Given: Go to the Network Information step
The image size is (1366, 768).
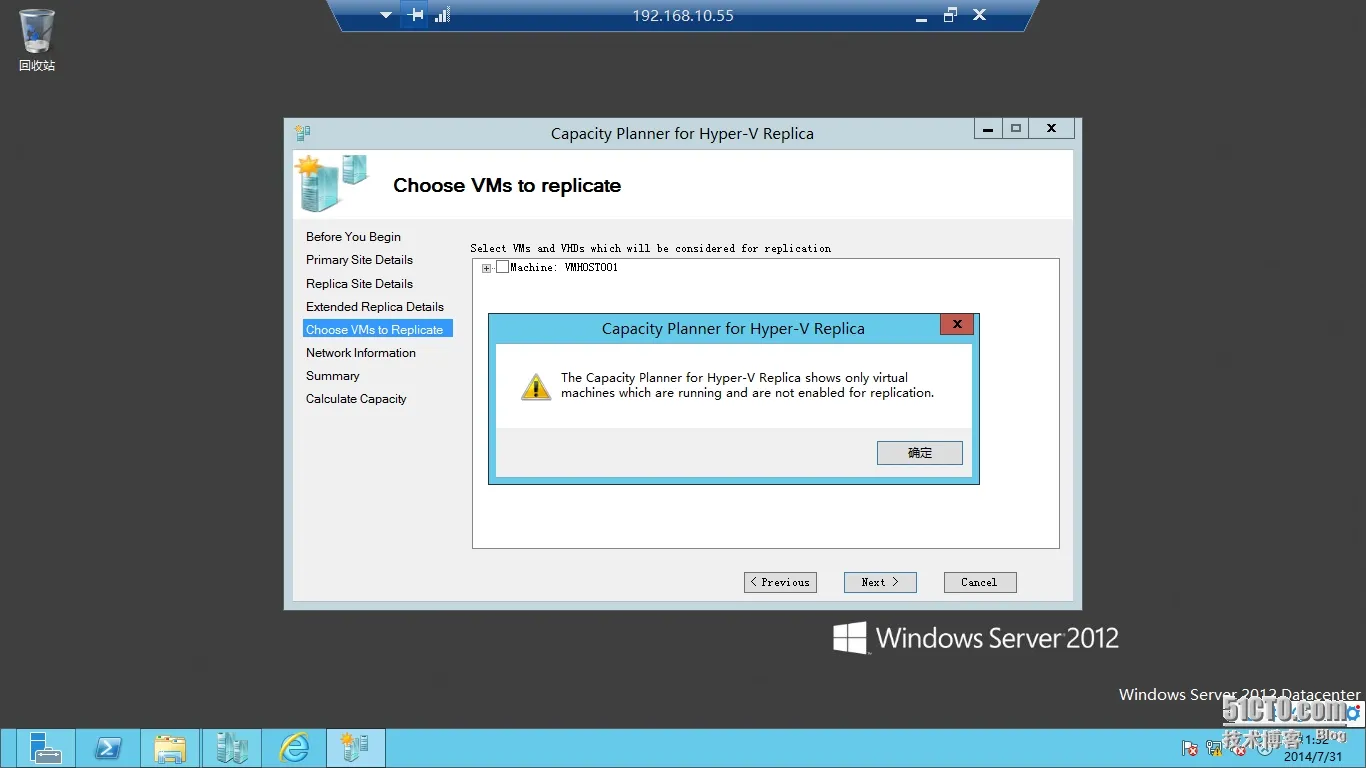Looking at the screenshot, I should [361, 353].
